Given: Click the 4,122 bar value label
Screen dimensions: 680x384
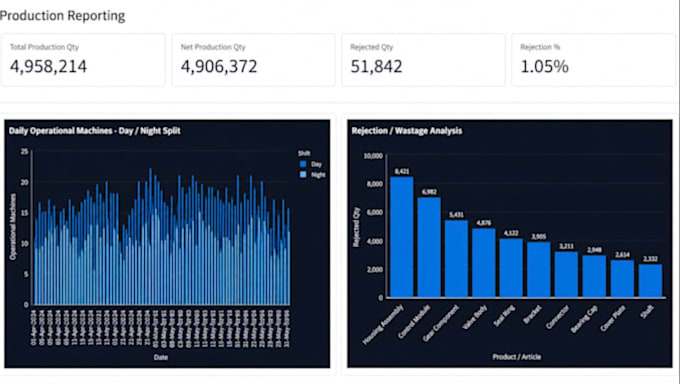Looking at the screenshot, I should coord(511,233).
